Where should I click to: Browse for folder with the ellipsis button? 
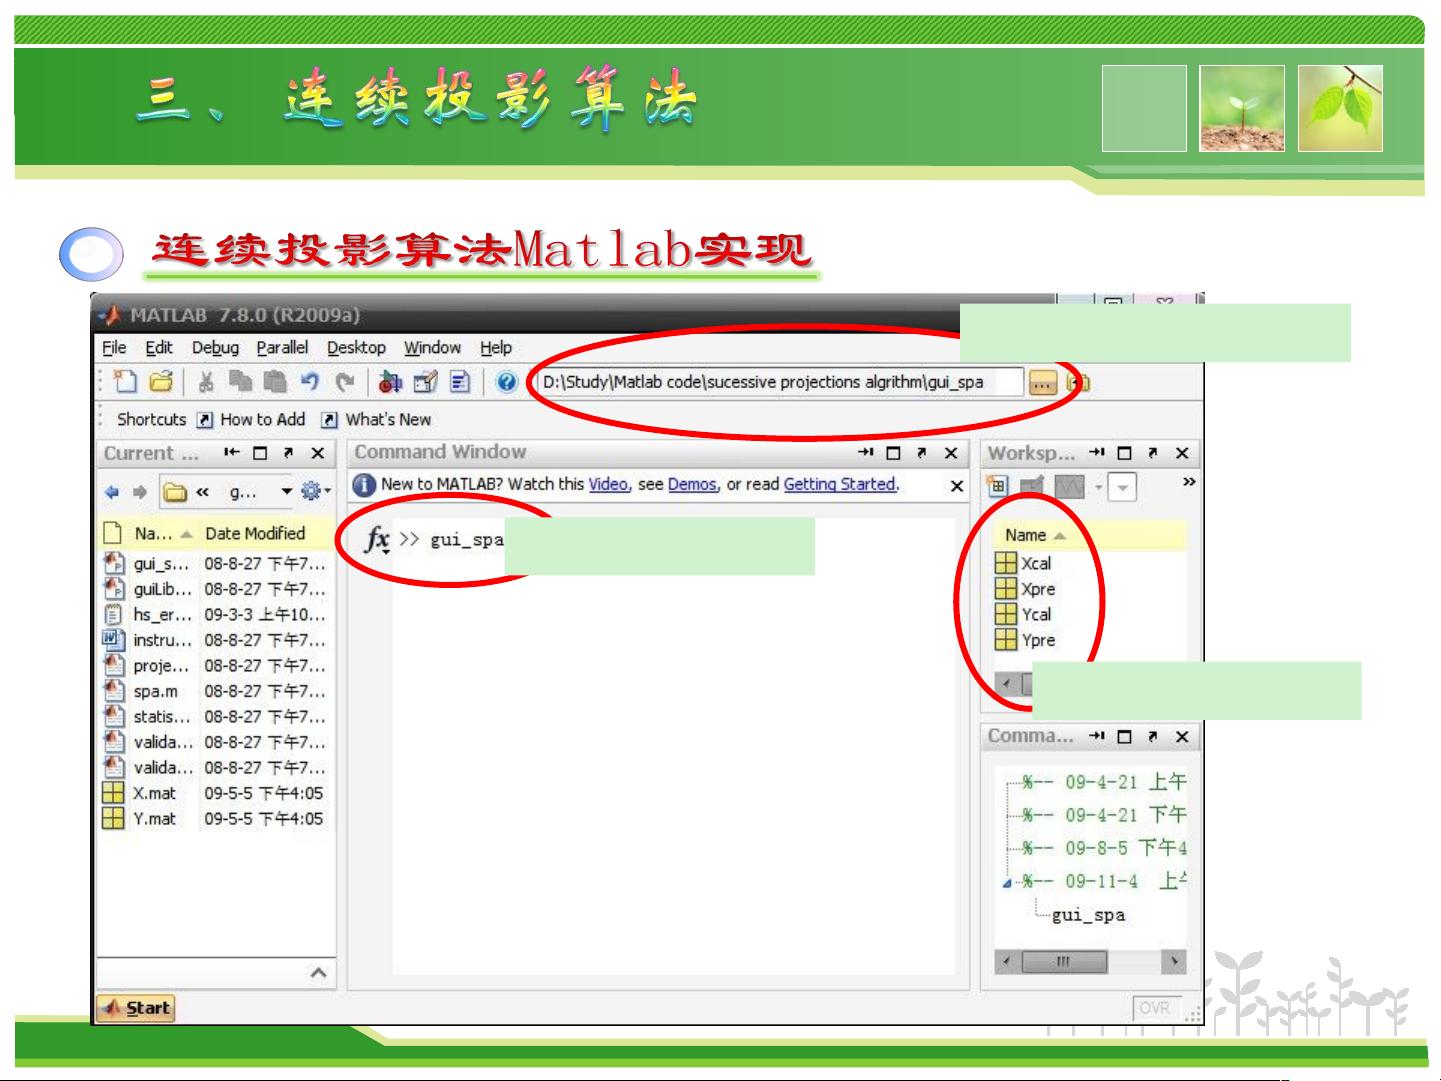(x=1043, y=383)
